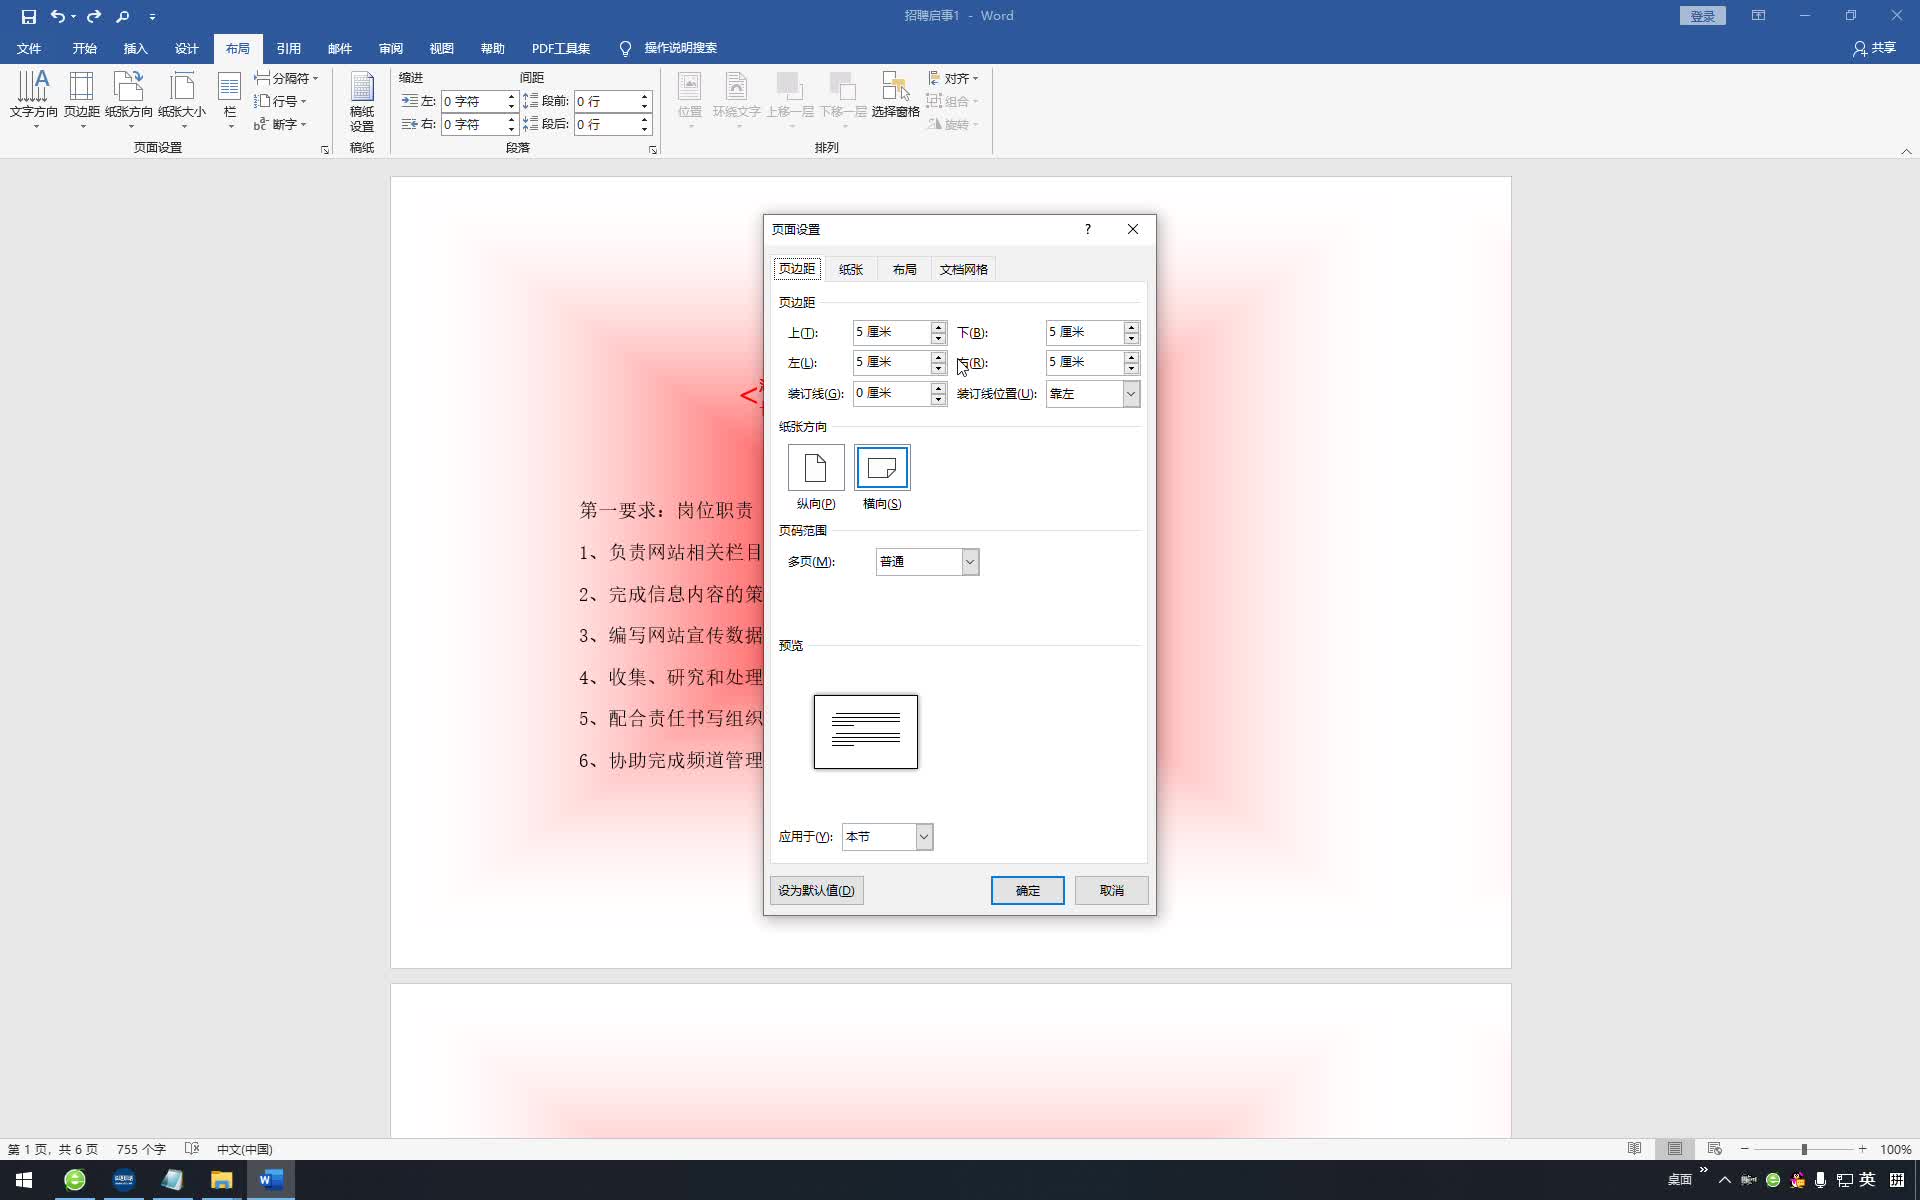Click the zoom out minus button
Viewport: 1920px width, 1200px height.
click(1745, 1149)
